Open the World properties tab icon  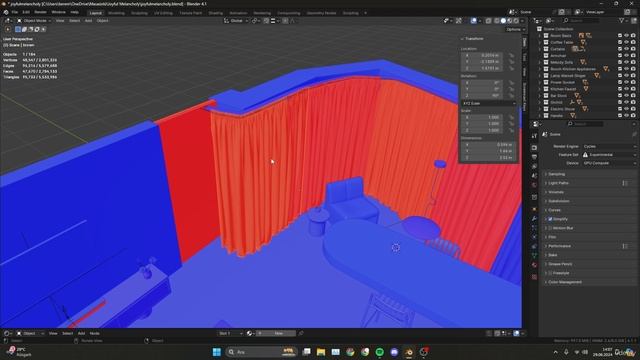[534, 186]
